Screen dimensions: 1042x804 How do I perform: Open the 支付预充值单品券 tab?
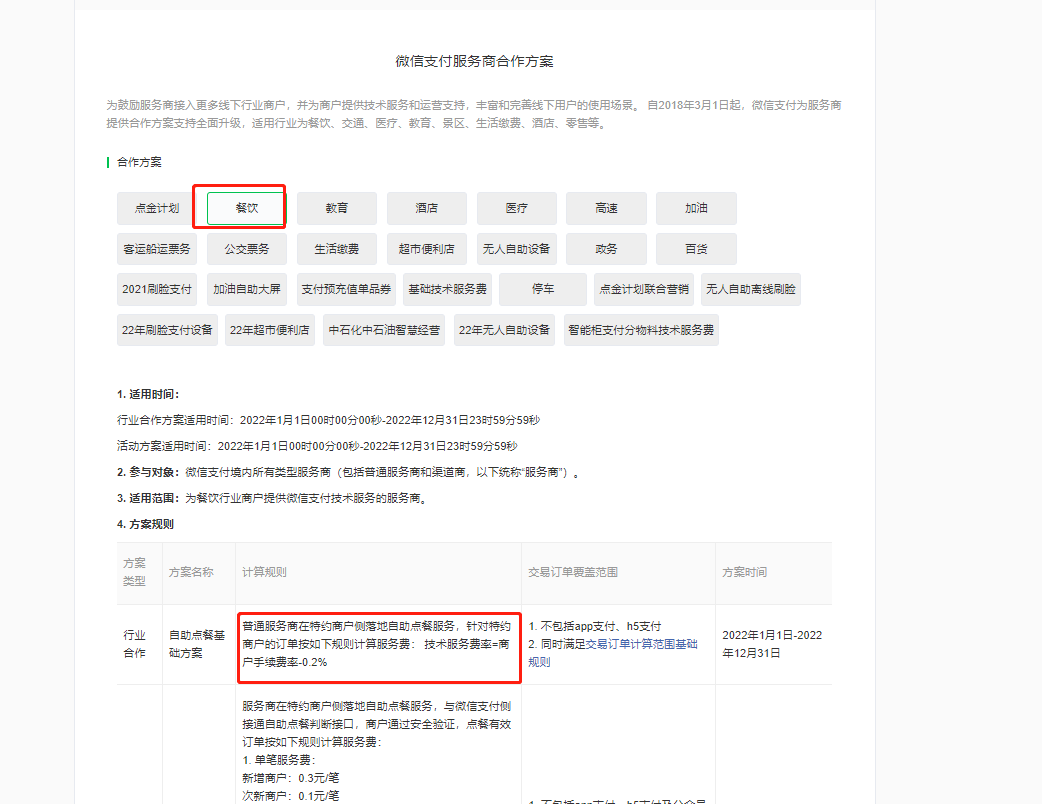point(346,289)
